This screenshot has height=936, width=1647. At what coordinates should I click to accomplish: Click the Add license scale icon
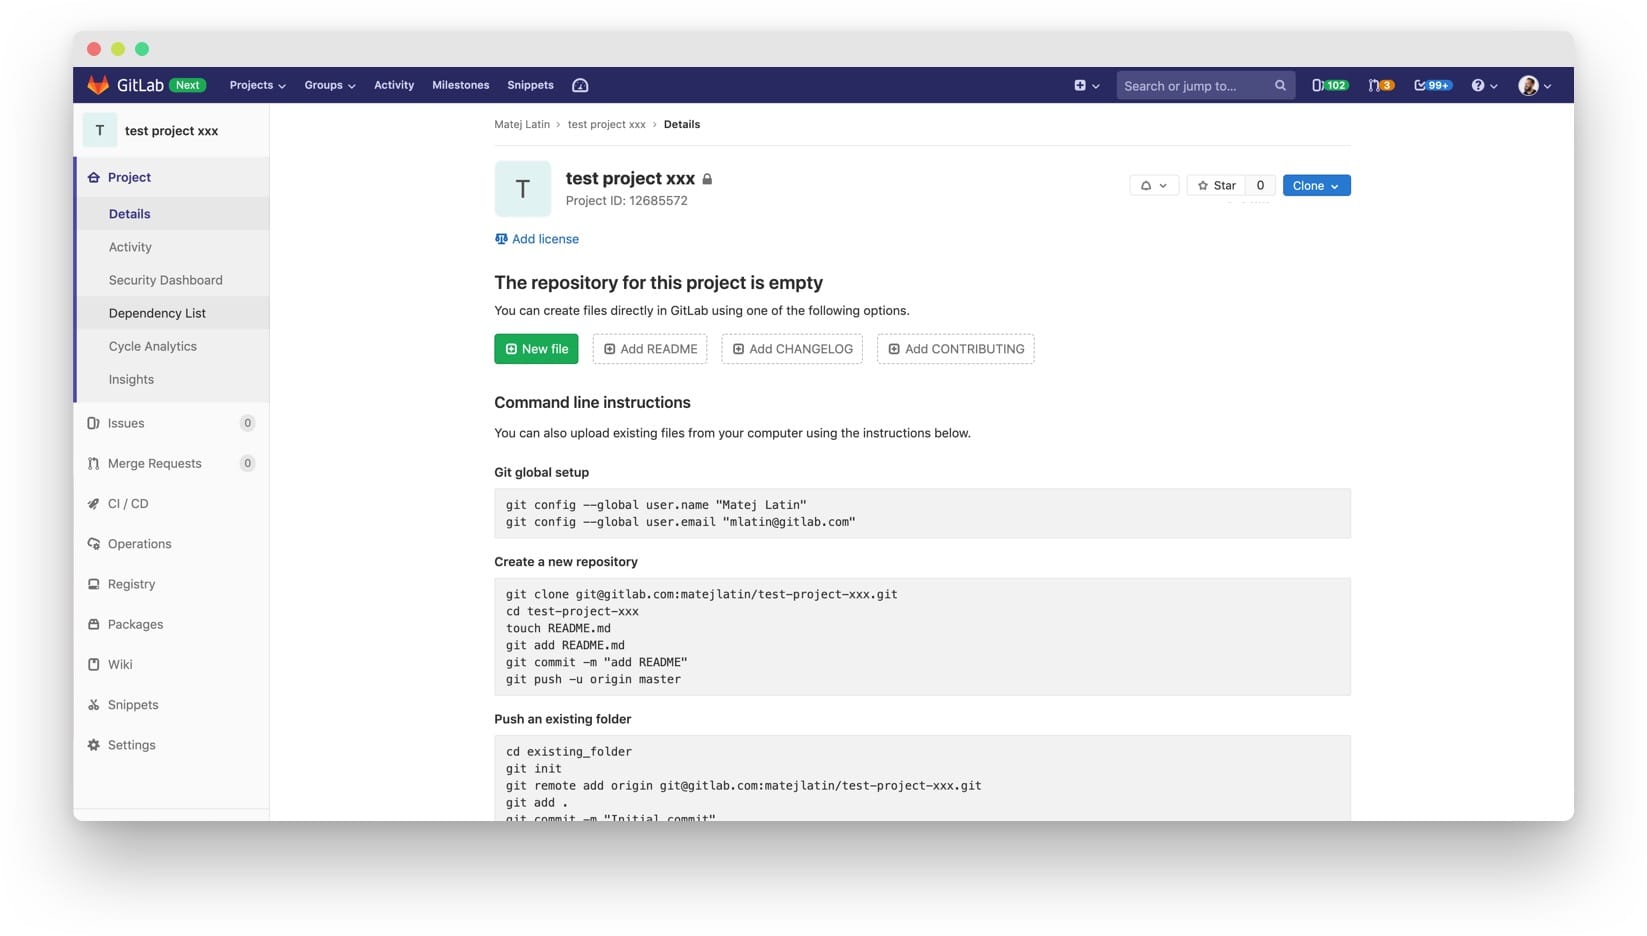coord(501,239)
